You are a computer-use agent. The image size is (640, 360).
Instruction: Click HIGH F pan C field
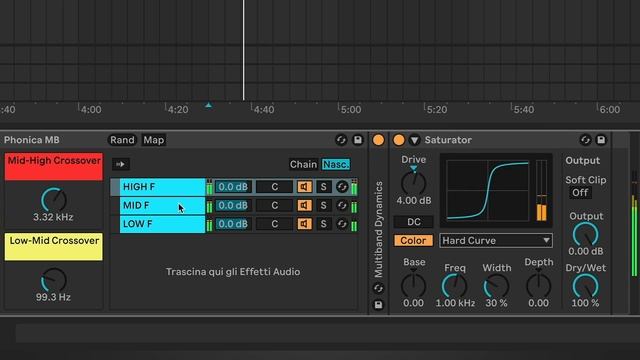275,187
